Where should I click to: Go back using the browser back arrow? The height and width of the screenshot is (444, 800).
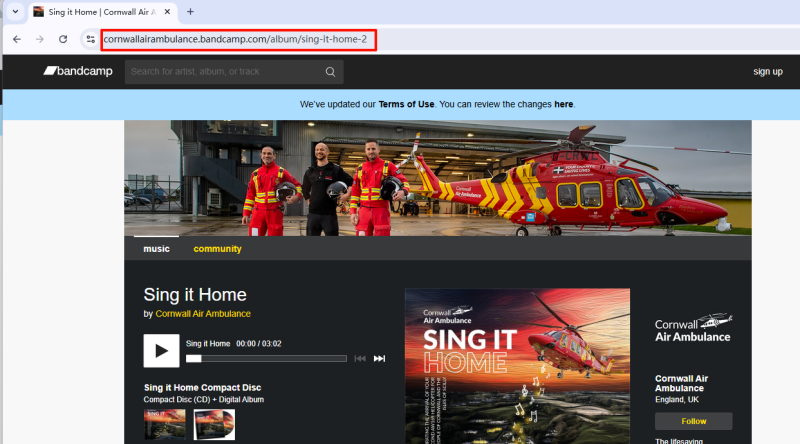click(17, 39)
